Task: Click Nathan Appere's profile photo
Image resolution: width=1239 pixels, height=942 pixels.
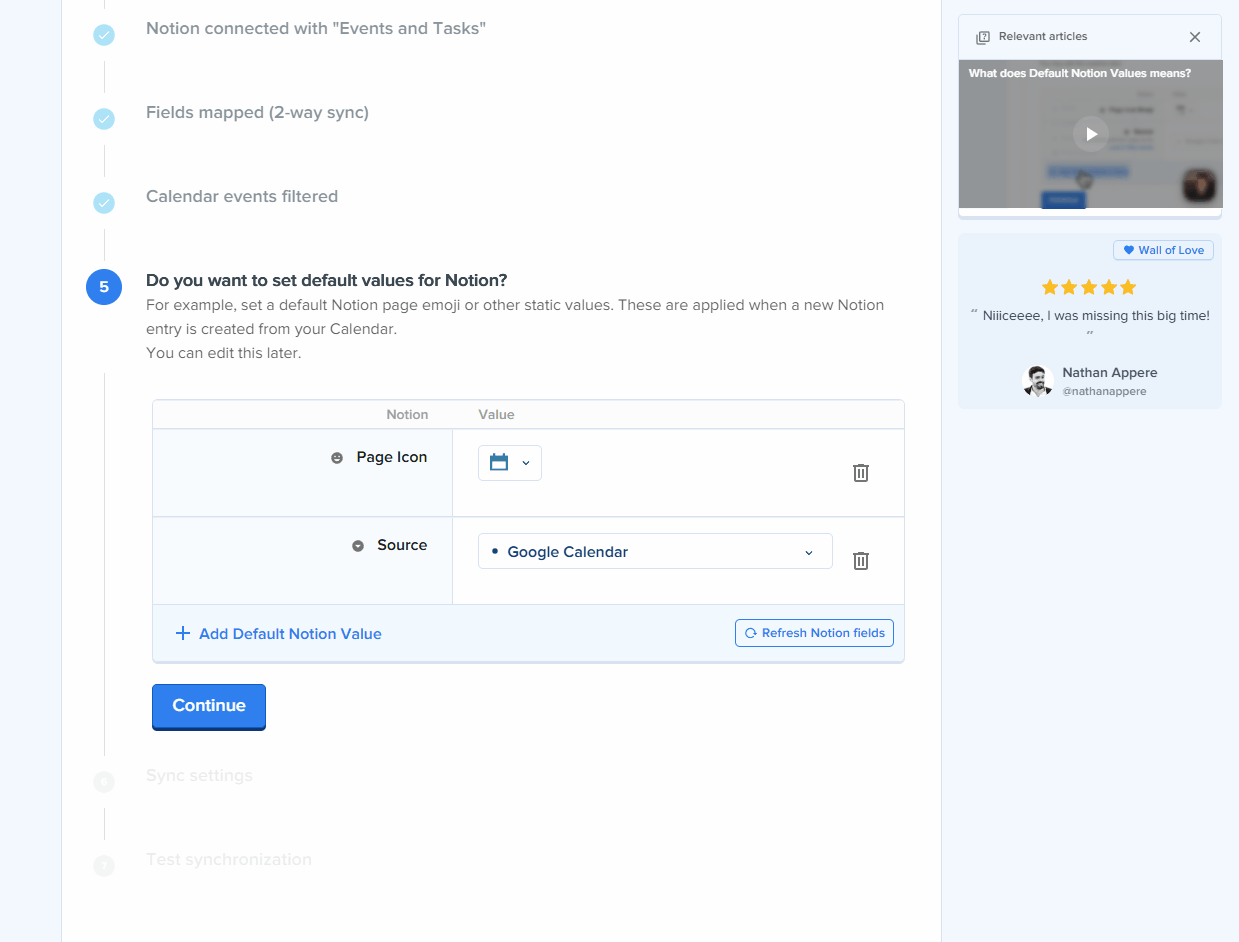Action: point(1038,381)
